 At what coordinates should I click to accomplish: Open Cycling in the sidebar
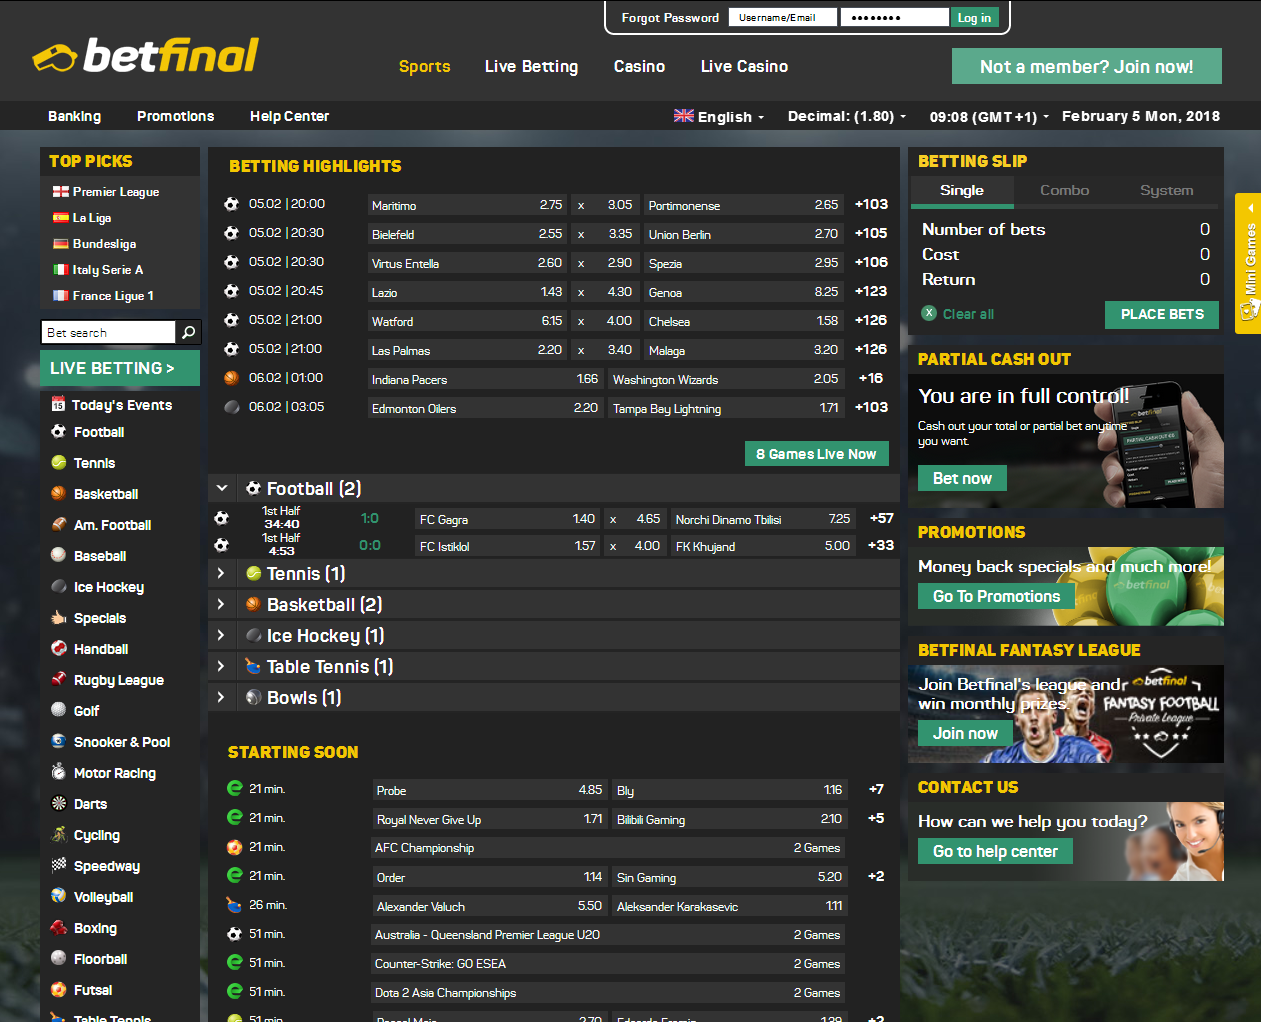click(96, 835)
